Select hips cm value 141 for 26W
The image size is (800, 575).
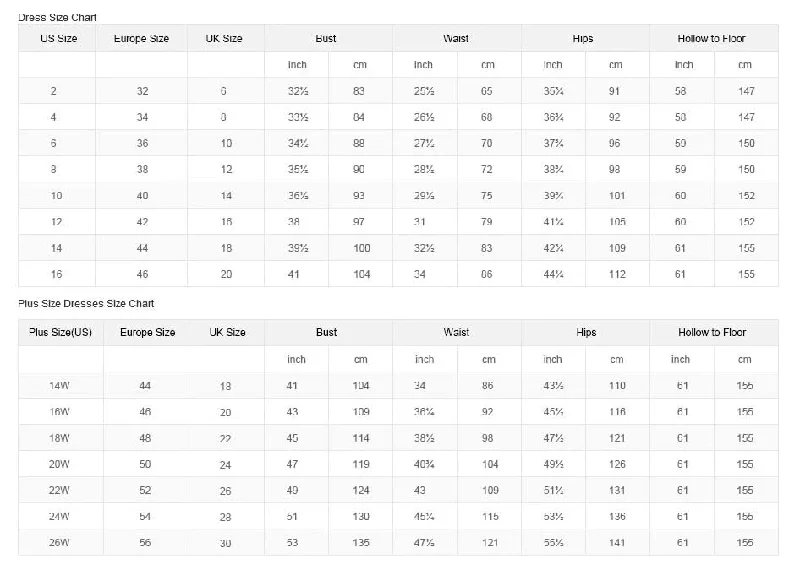click(x=617, y=542)
